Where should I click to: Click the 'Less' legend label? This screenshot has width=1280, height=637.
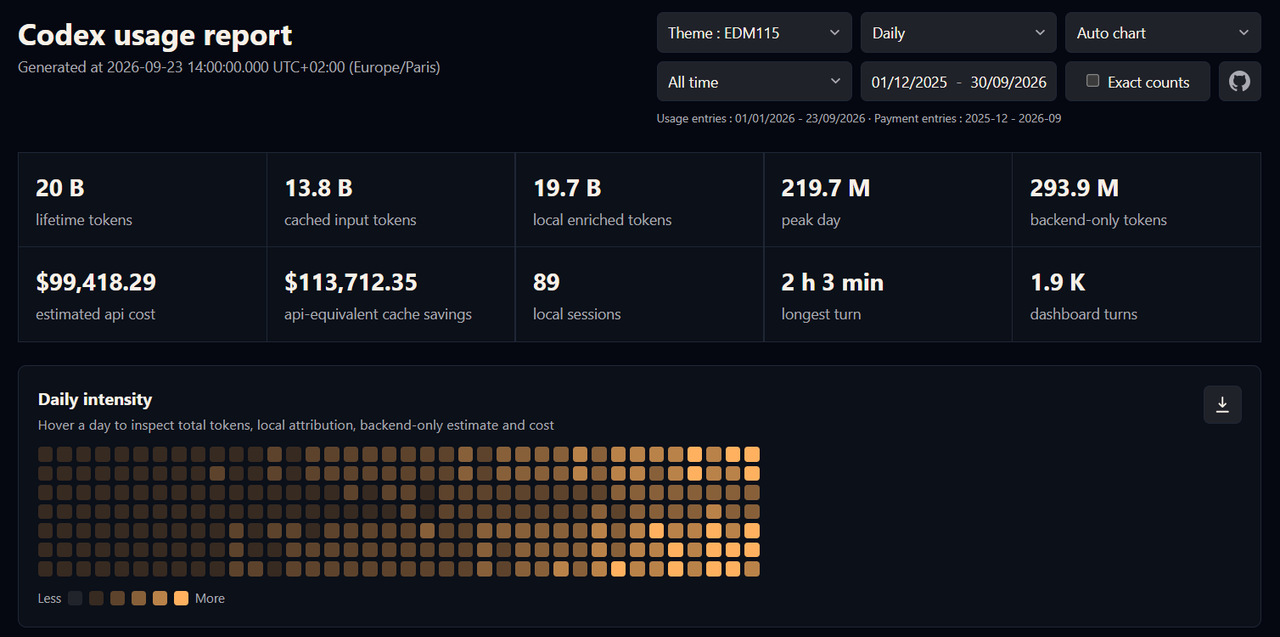pyautogui.click(x=49, y=598)
